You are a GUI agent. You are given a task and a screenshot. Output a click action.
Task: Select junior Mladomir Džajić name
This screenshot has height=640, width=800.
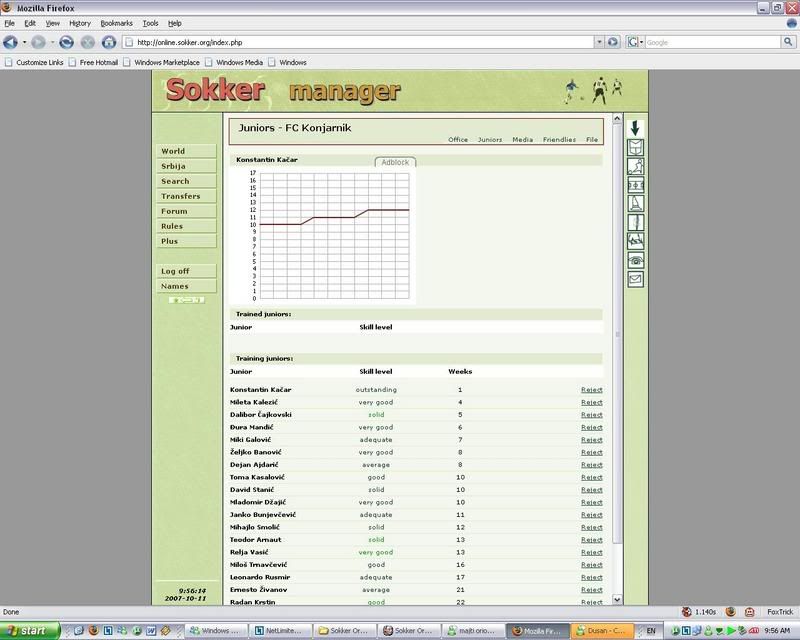point(258,502)
